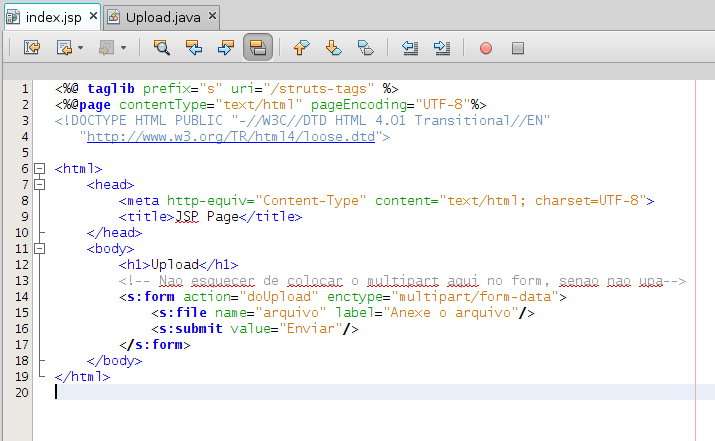This screenshot has height=441, width=715.
Task: Click the 'meta' tag on line 8
Action: 143,201
